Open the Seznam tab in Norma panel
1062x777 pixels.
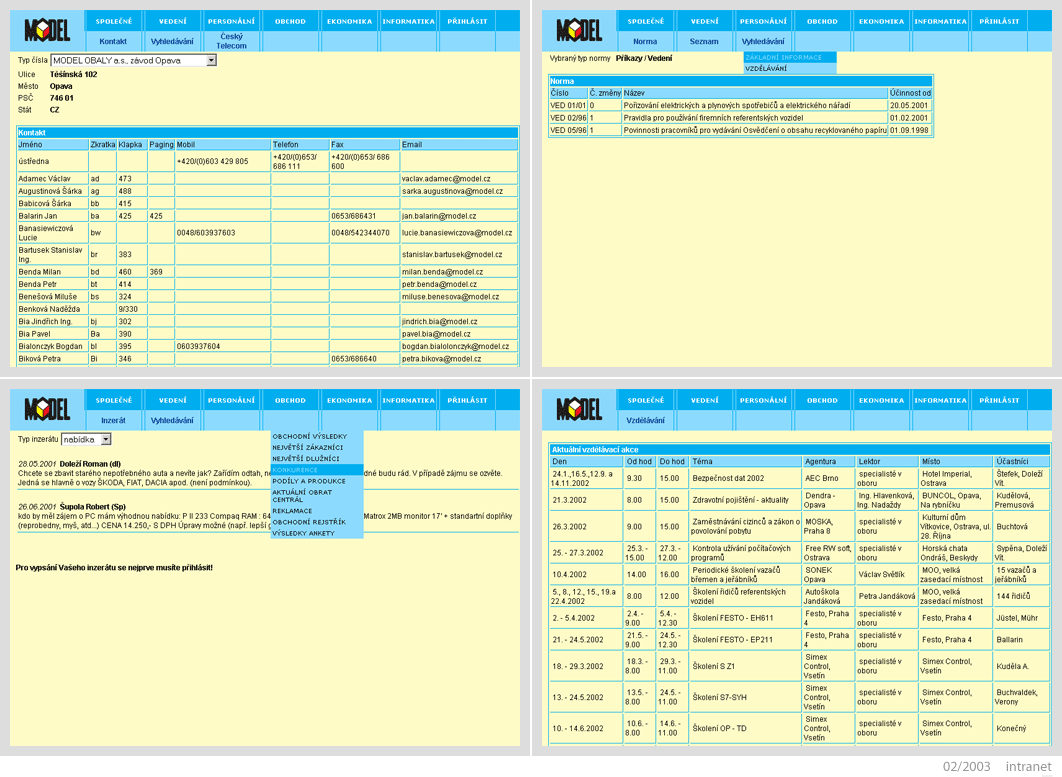click(704, 41)
